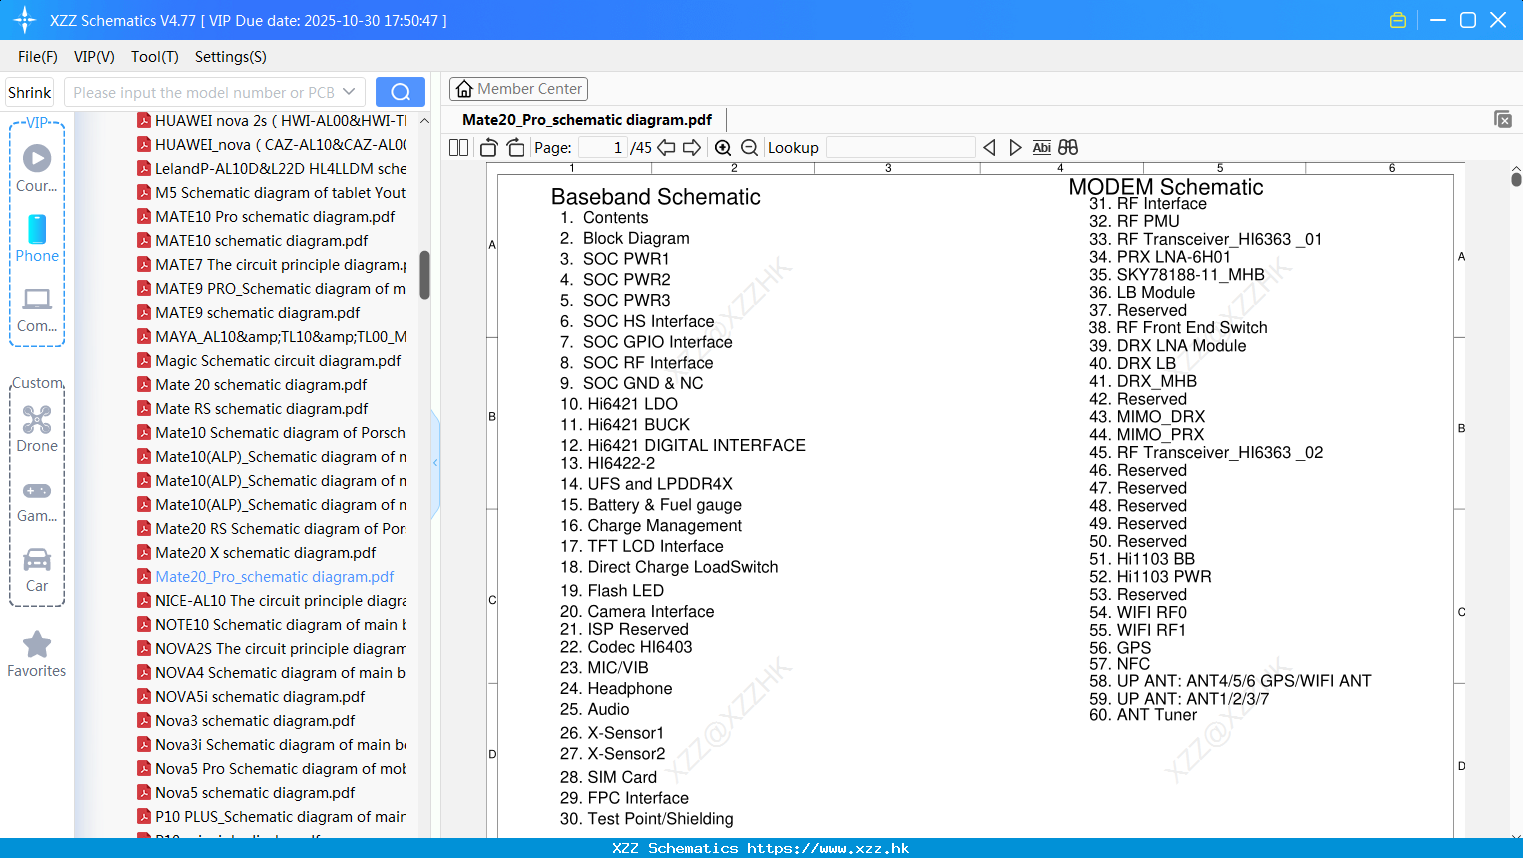The height and width of the screenshot is (858, 1523).
Task: Select the Computer category
Action: pyautogui.click(x=37, y=310)
